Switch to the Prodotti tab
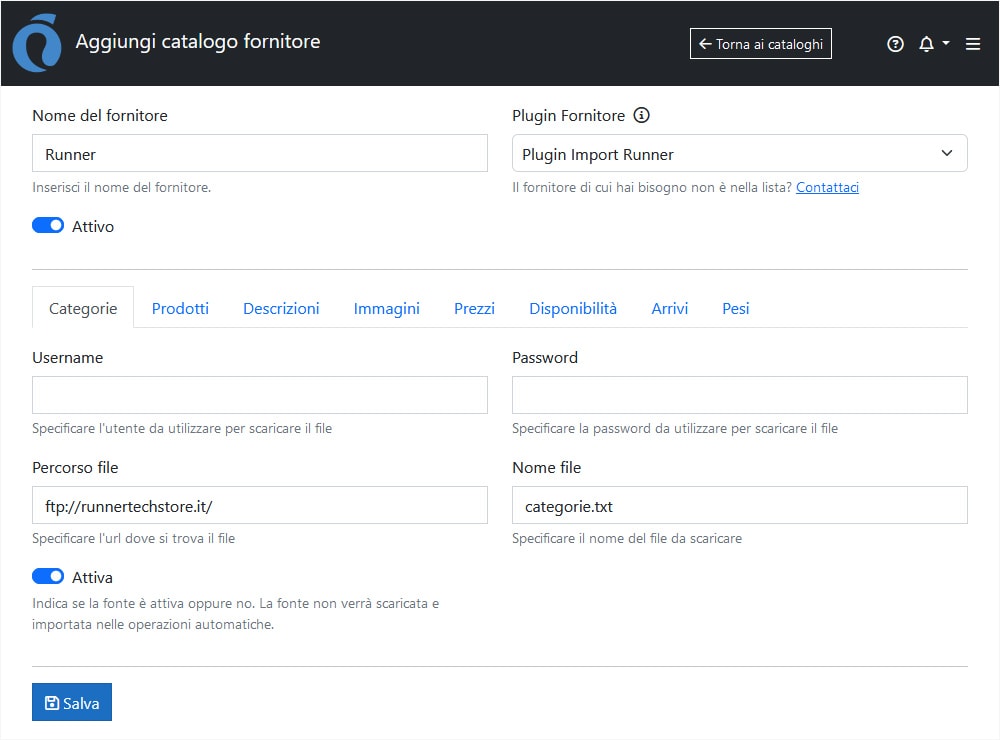 180,308
